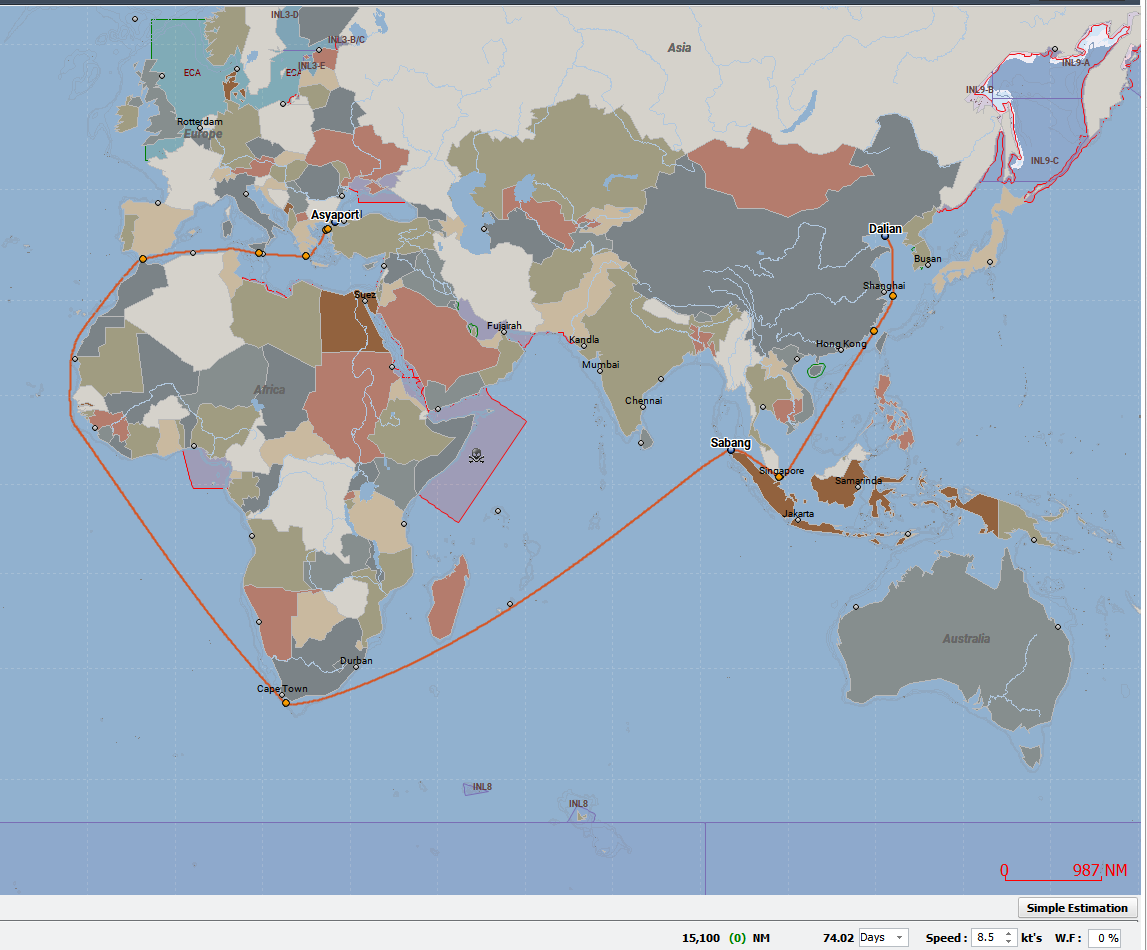1147x950 pixels.
Task: Select the Asyaport port label
Action: tap(335, 214)
